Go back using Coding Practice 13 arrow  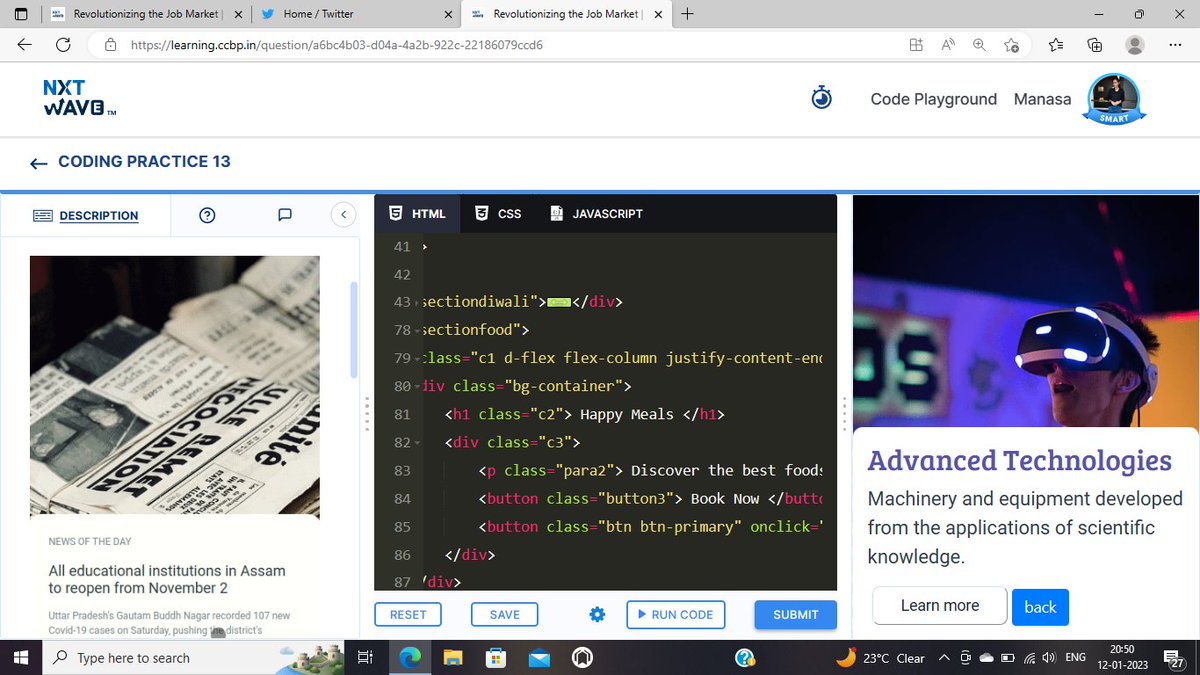39,162
